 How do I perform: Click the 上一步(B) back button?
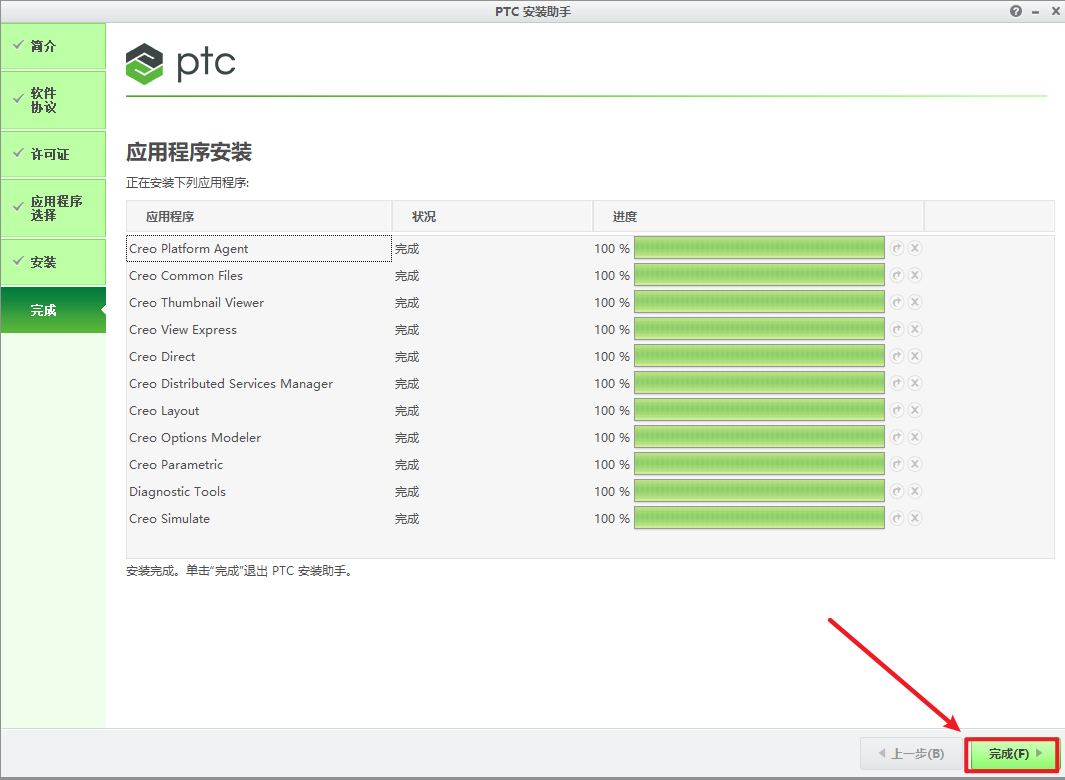(x=910, y=753)
